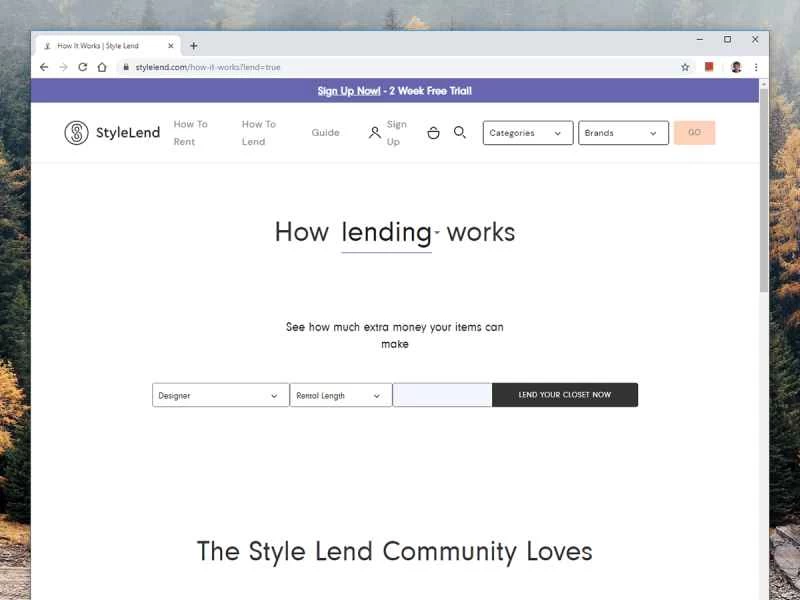Click the browser home icon
This screenshot has width=800, height=600.
[x=103, y=67]
